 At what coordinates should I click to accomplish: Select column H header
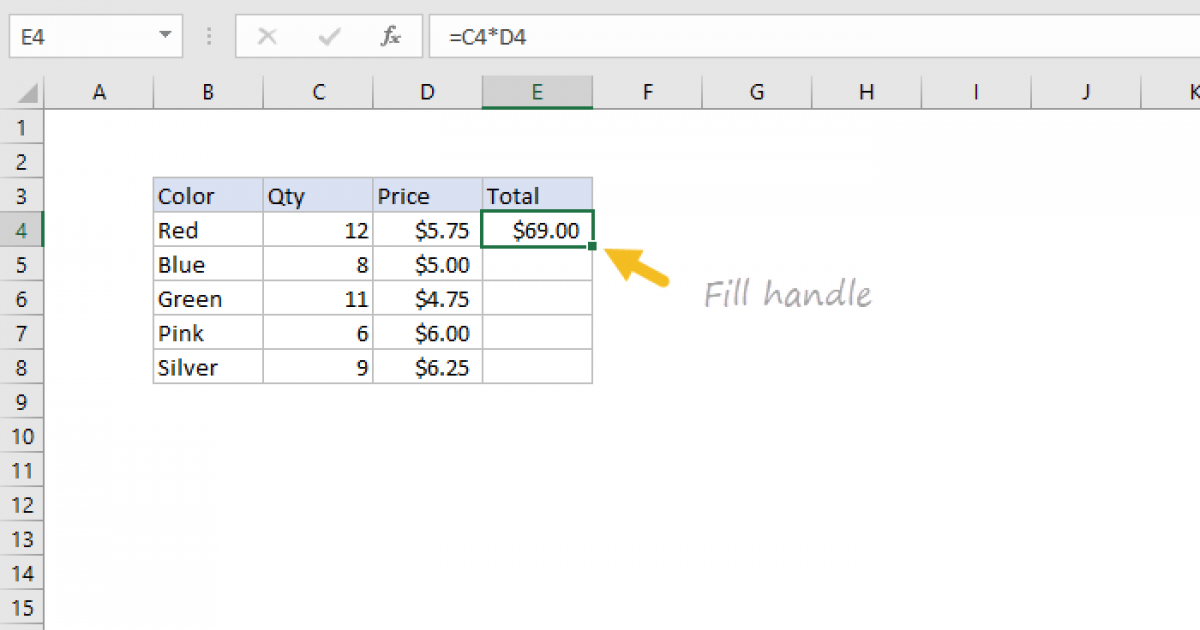tap(866, 93)
